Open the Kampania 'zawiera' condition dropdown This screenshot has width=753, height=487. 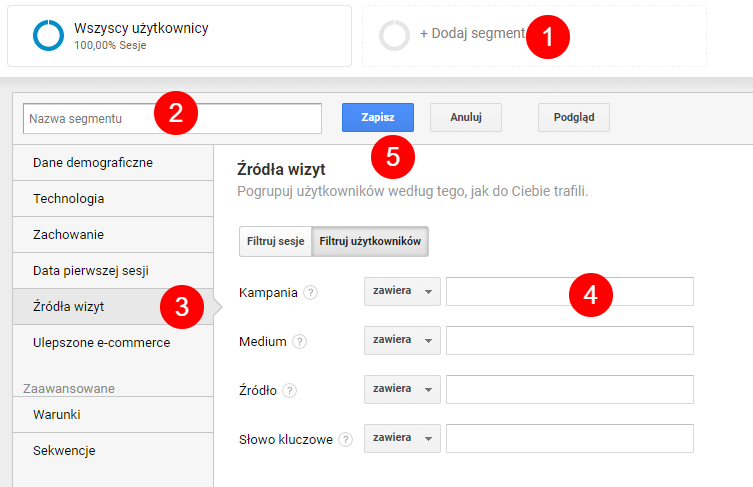402,292
